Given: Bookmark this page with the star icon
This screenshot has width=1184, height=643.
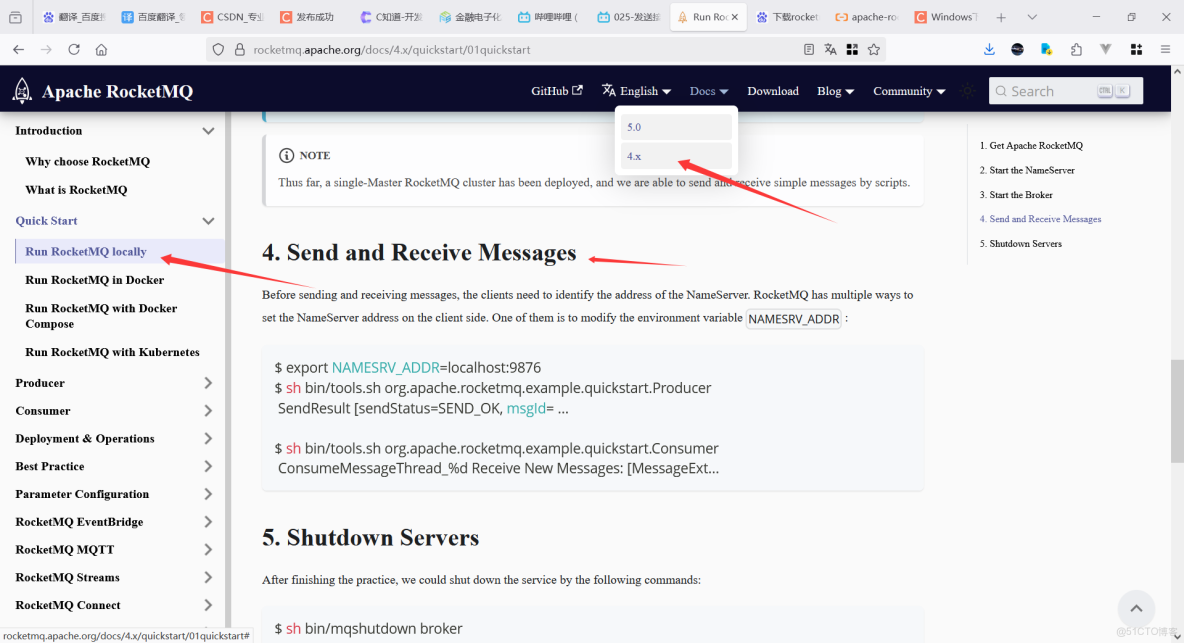Looking at the screenshot, I should [874, 50].
